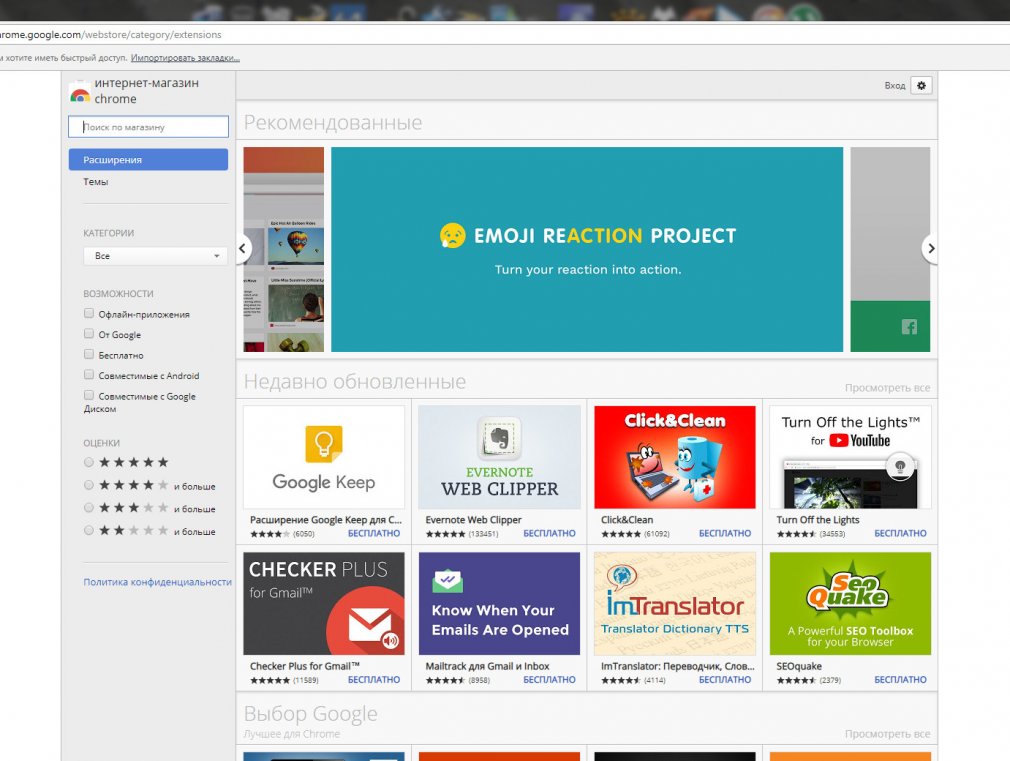The image size is (1010, 761).
Task: Click 'БЕСПЛАТНО' for Click&Clean
Action: (x=725, y=534)
